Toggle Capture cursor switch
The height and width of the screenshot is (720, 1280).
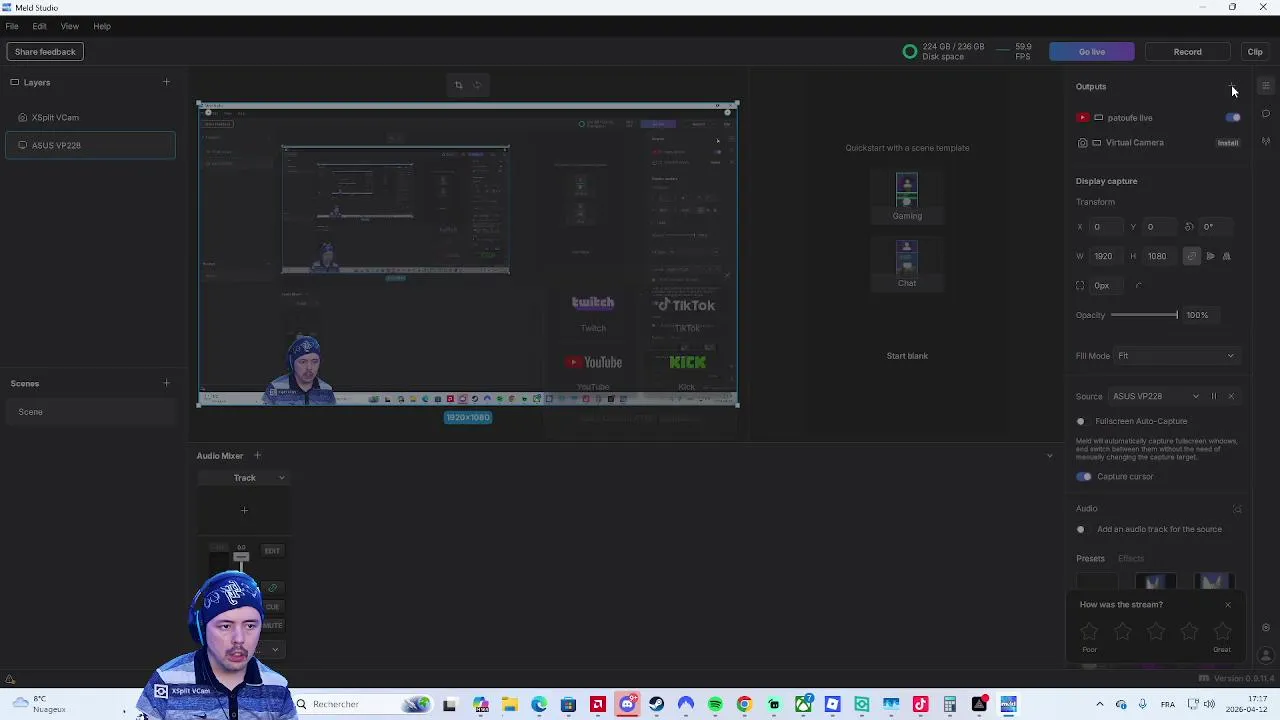(1084, 477)
